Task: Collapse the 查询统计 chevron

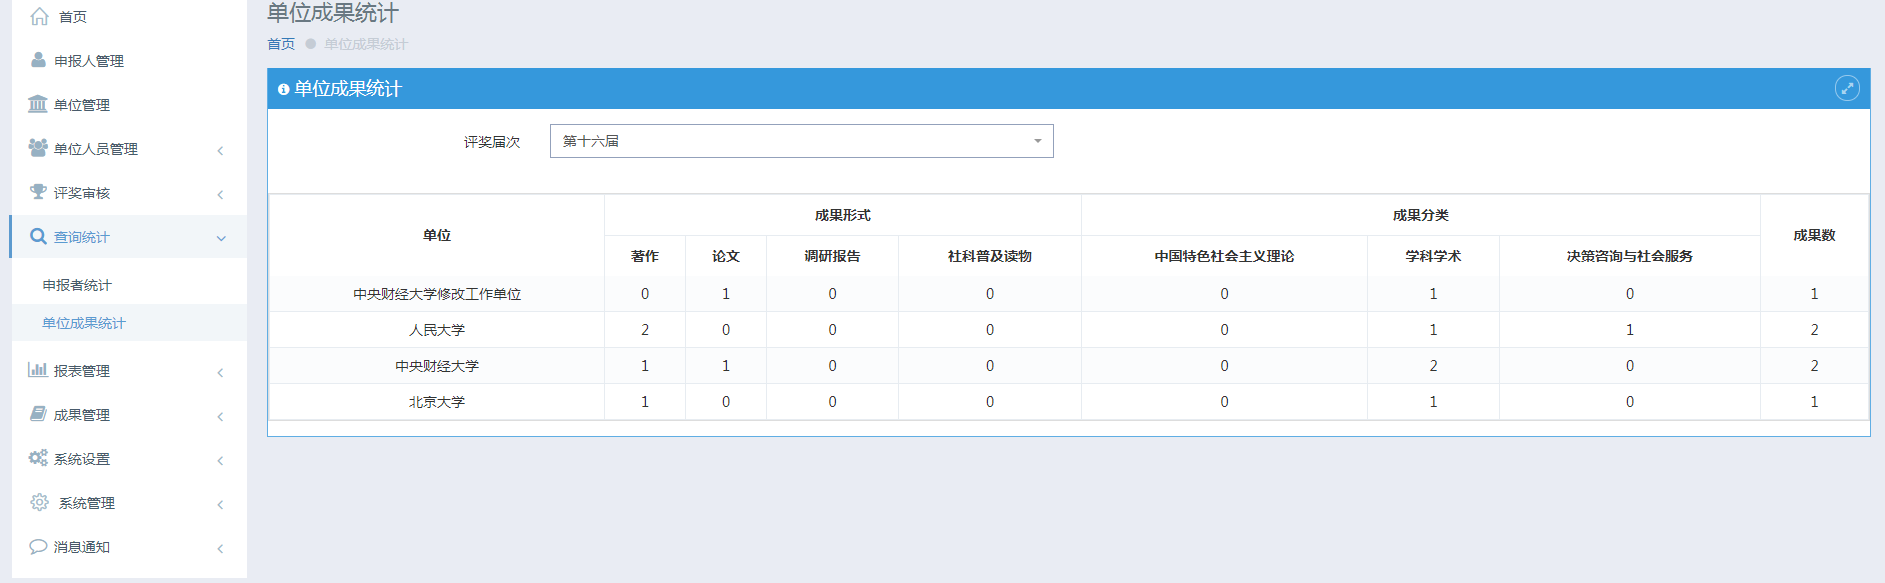Action: click(x=221, y=238)
